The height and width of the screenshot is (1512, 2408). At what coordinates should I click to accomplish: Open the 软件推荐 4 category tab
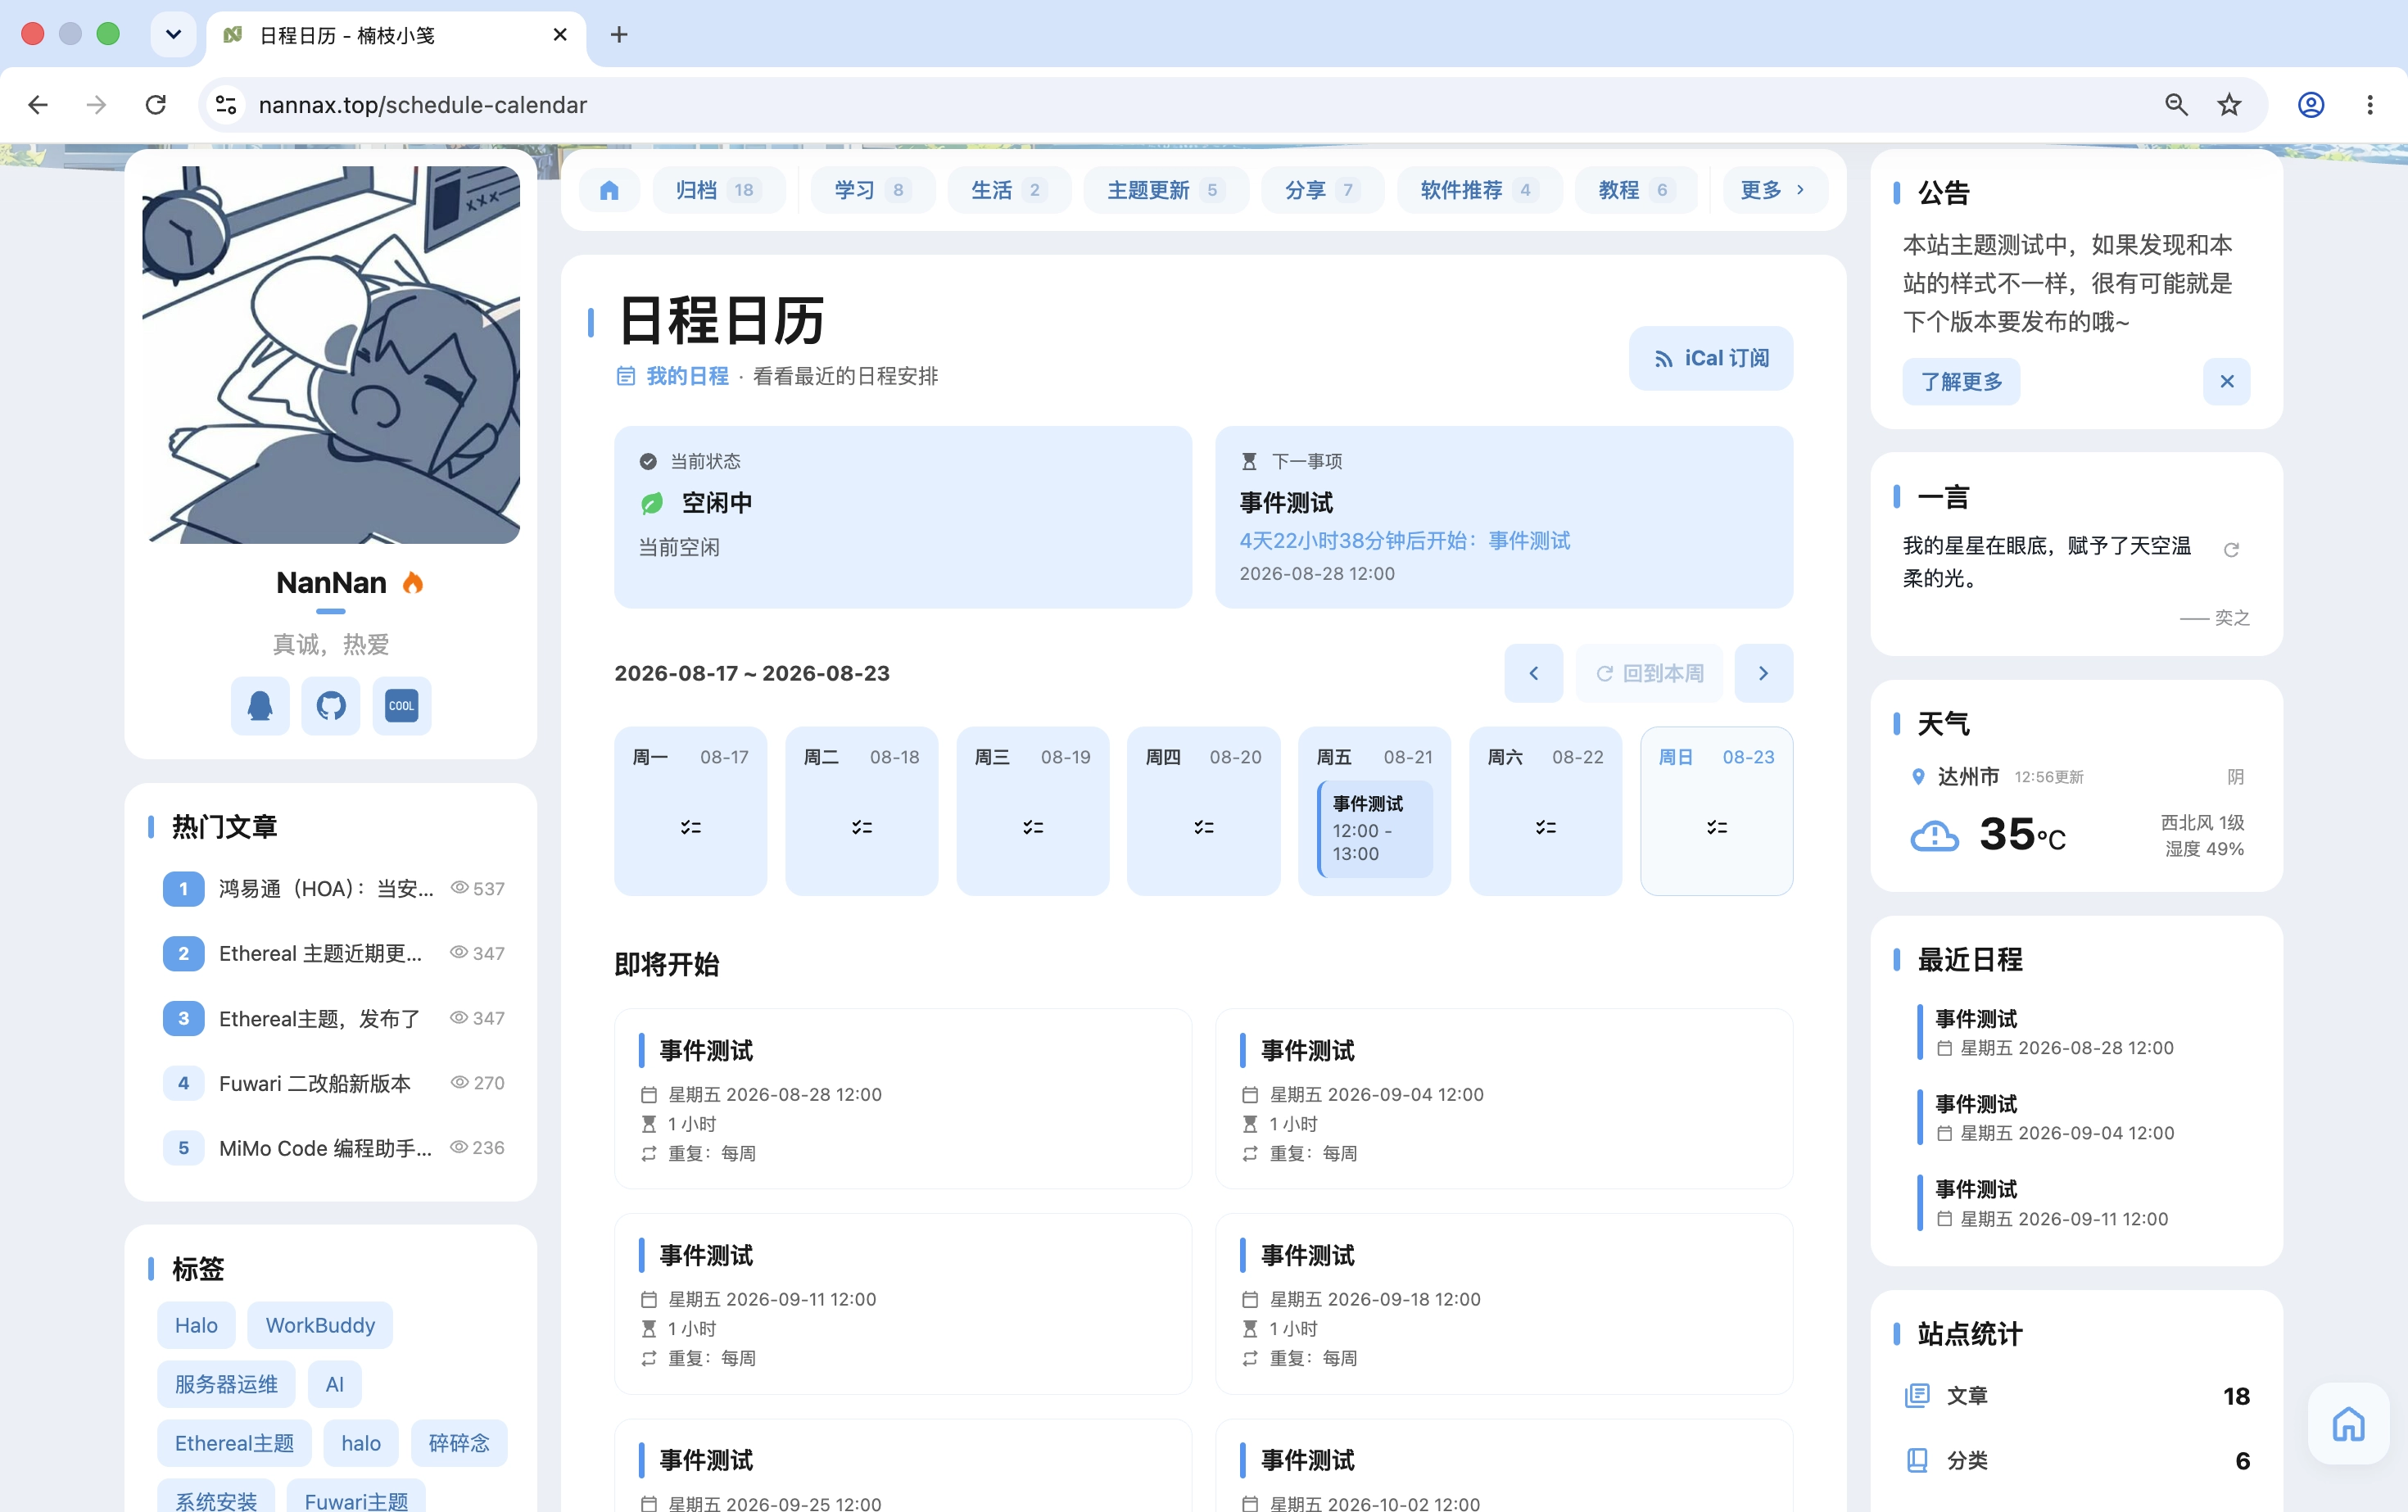coord(1479,190)
